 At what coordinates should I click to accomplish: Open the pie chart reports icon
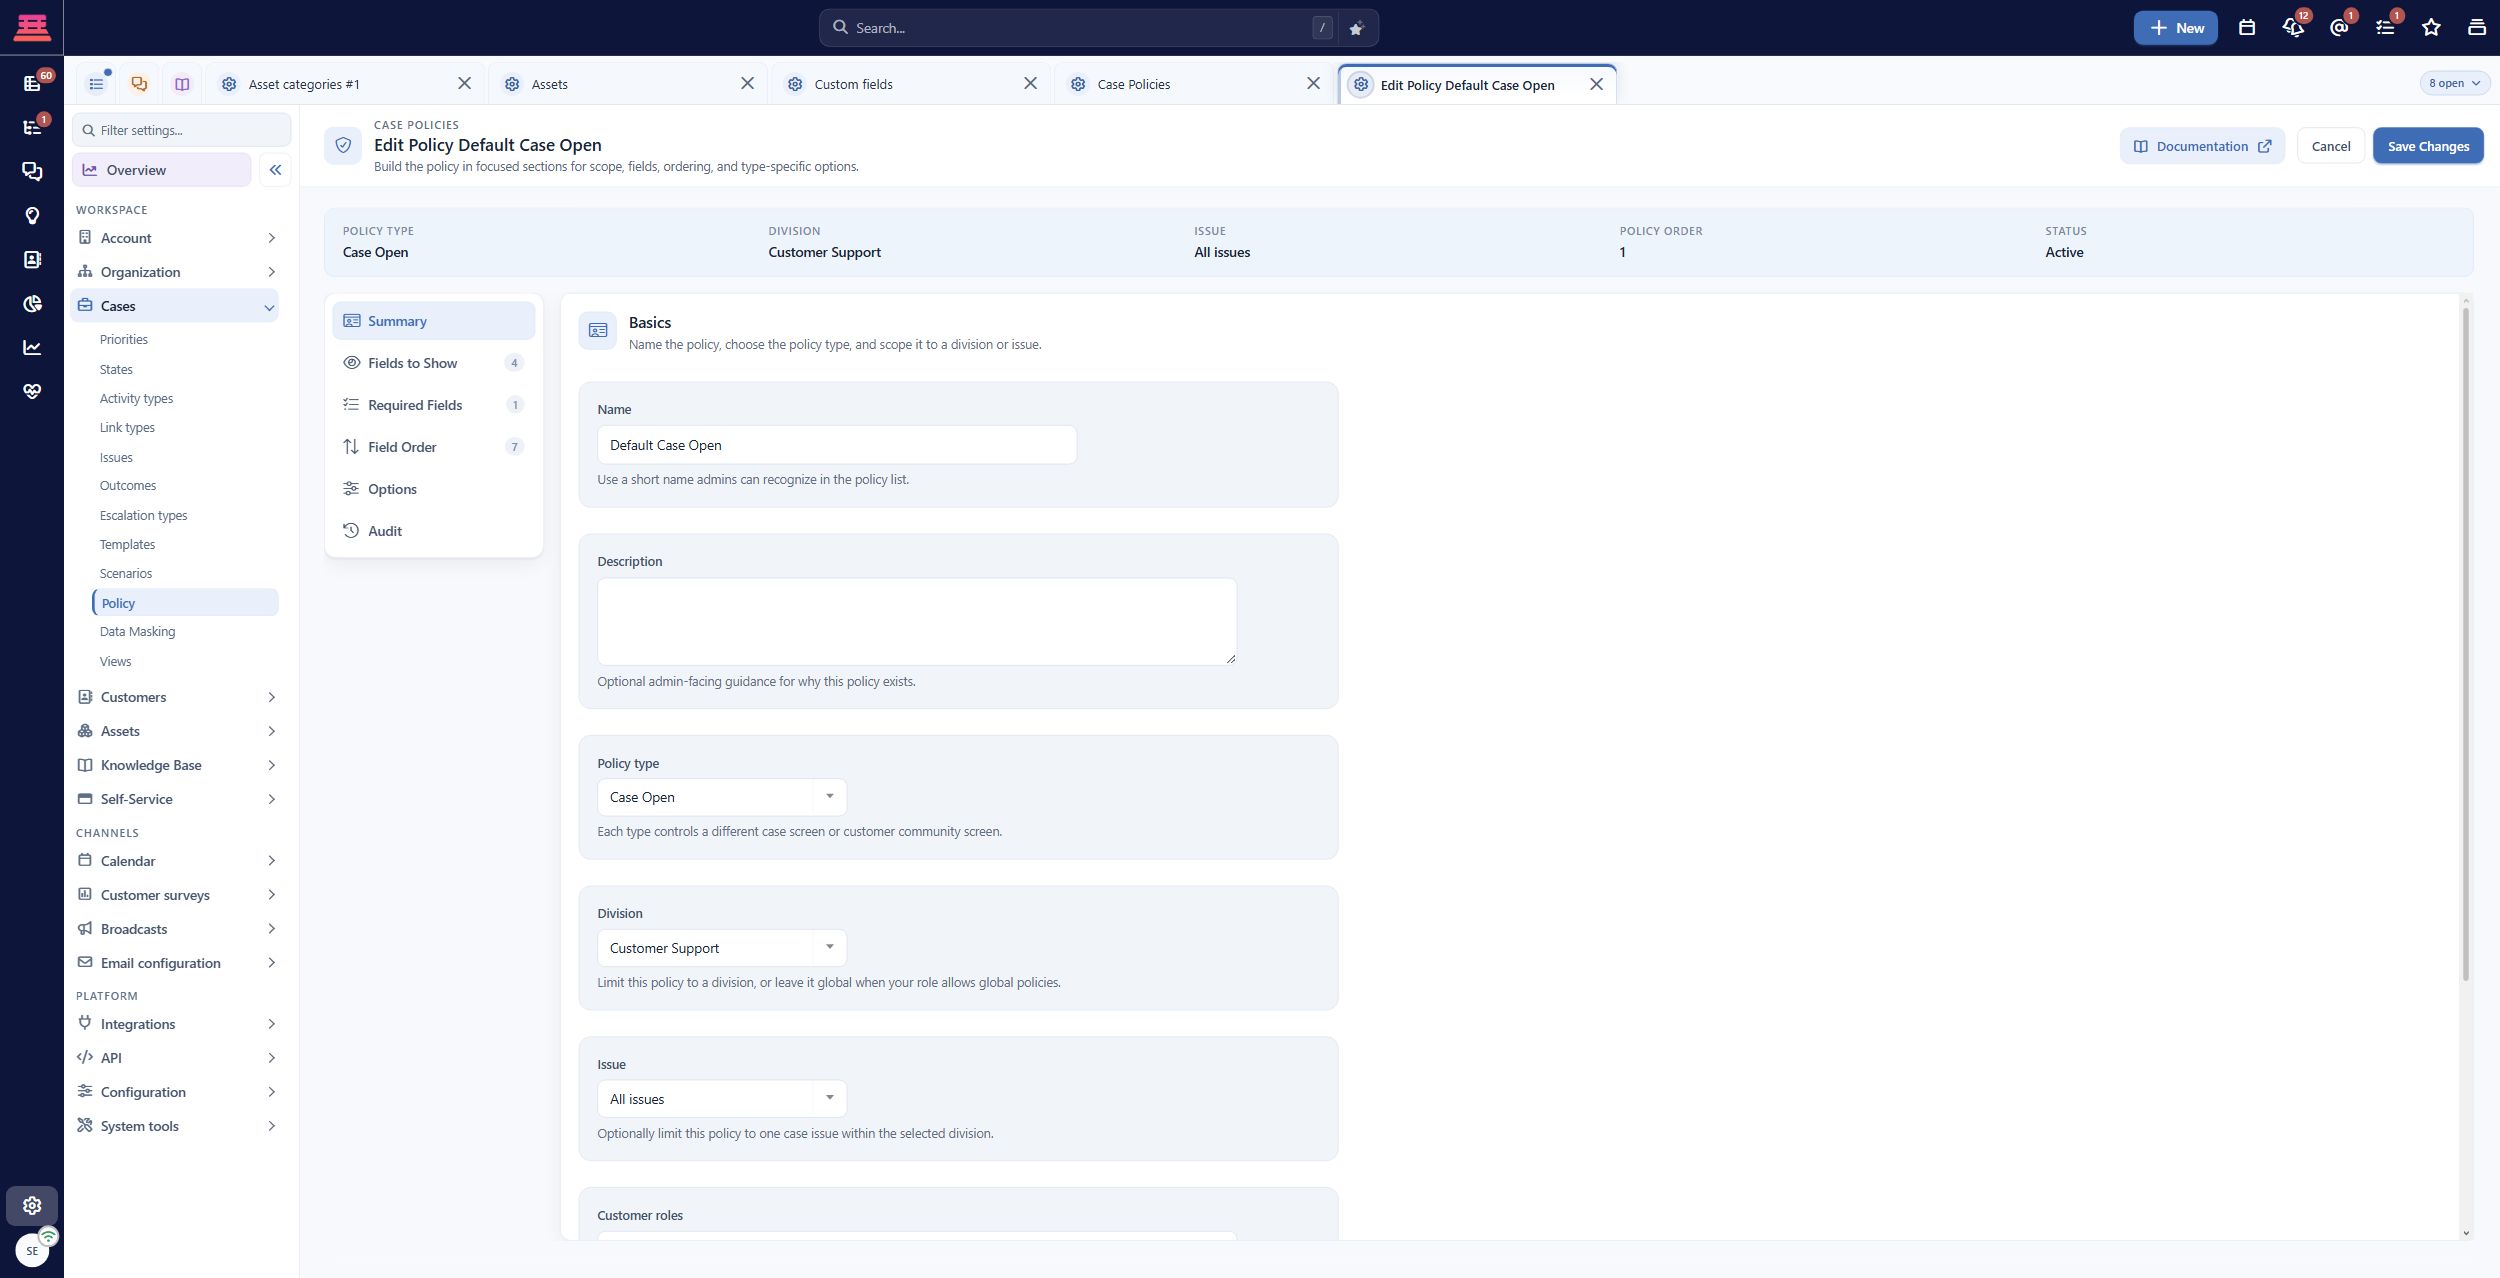pos(32,304)
